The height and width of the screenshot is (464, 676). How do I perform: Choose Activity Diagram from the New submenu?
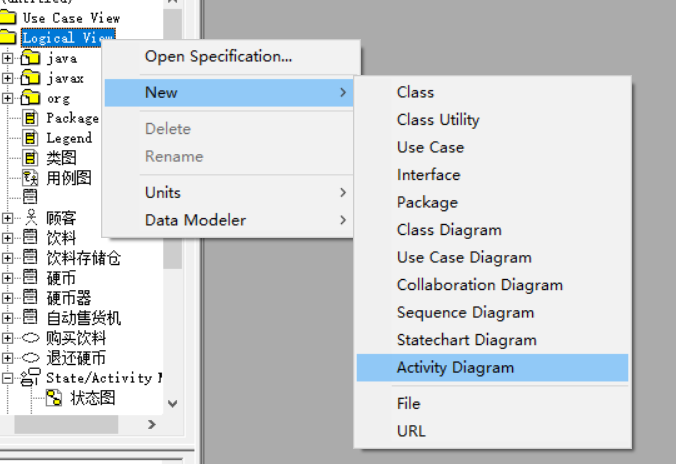(455, 368)
